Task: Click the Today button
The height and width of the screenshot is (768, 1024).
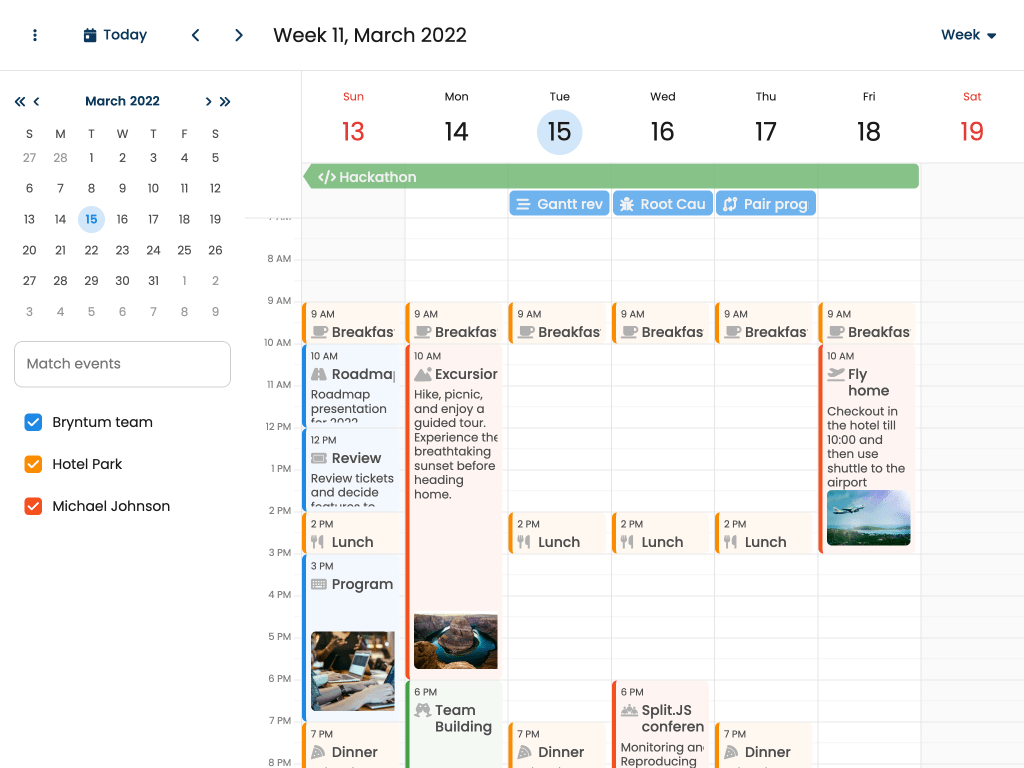Action: pos(115,35)
